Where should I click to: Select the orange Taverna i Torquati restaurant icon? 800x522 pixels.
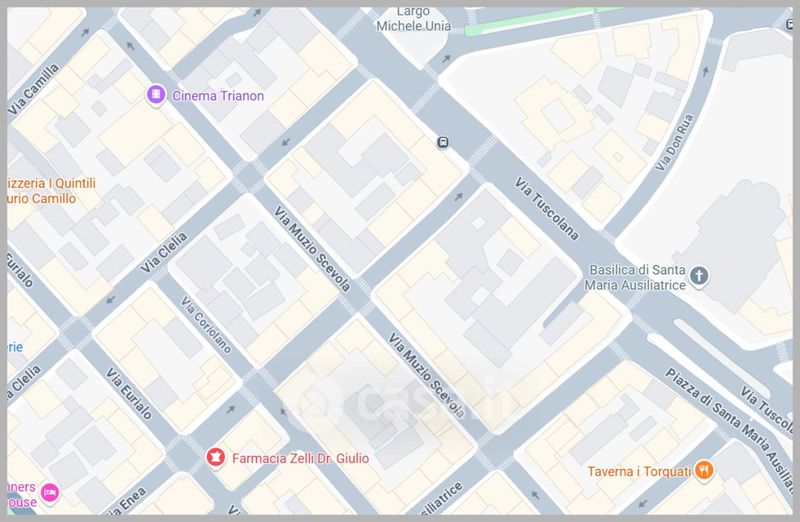[704, 470]
